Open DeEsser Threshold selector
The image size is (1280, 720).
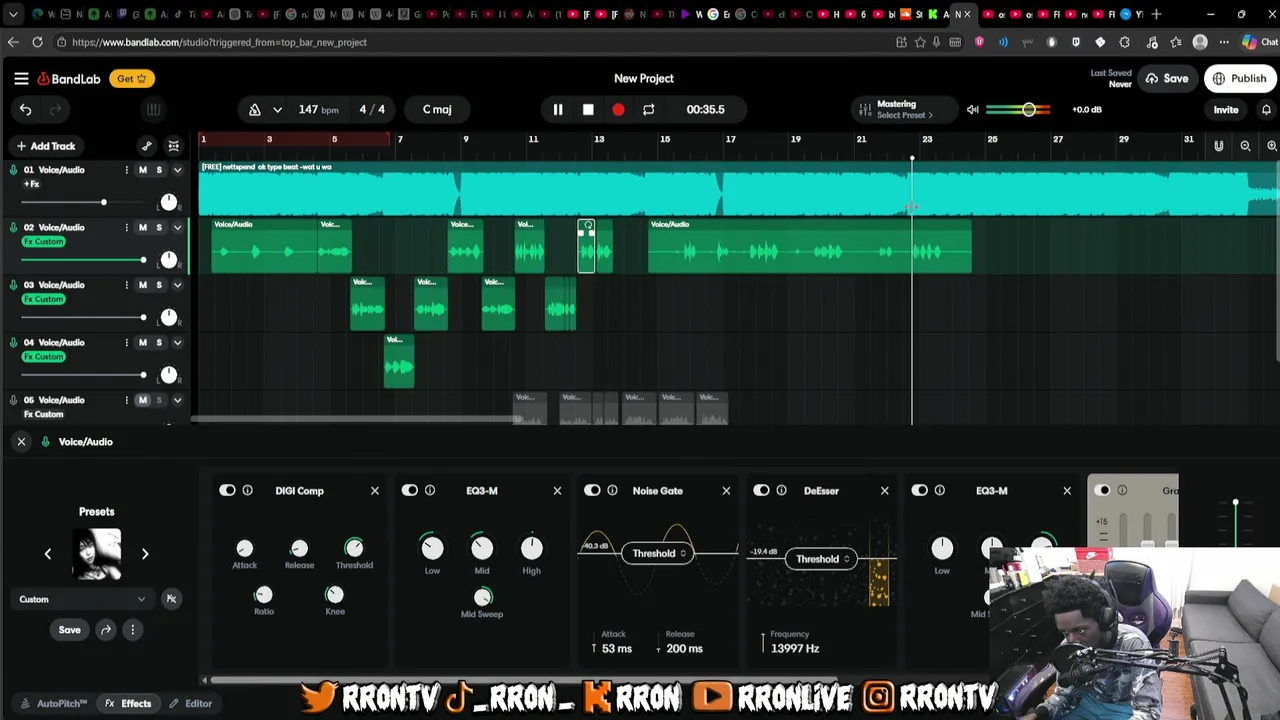click(x=821, y=559)
